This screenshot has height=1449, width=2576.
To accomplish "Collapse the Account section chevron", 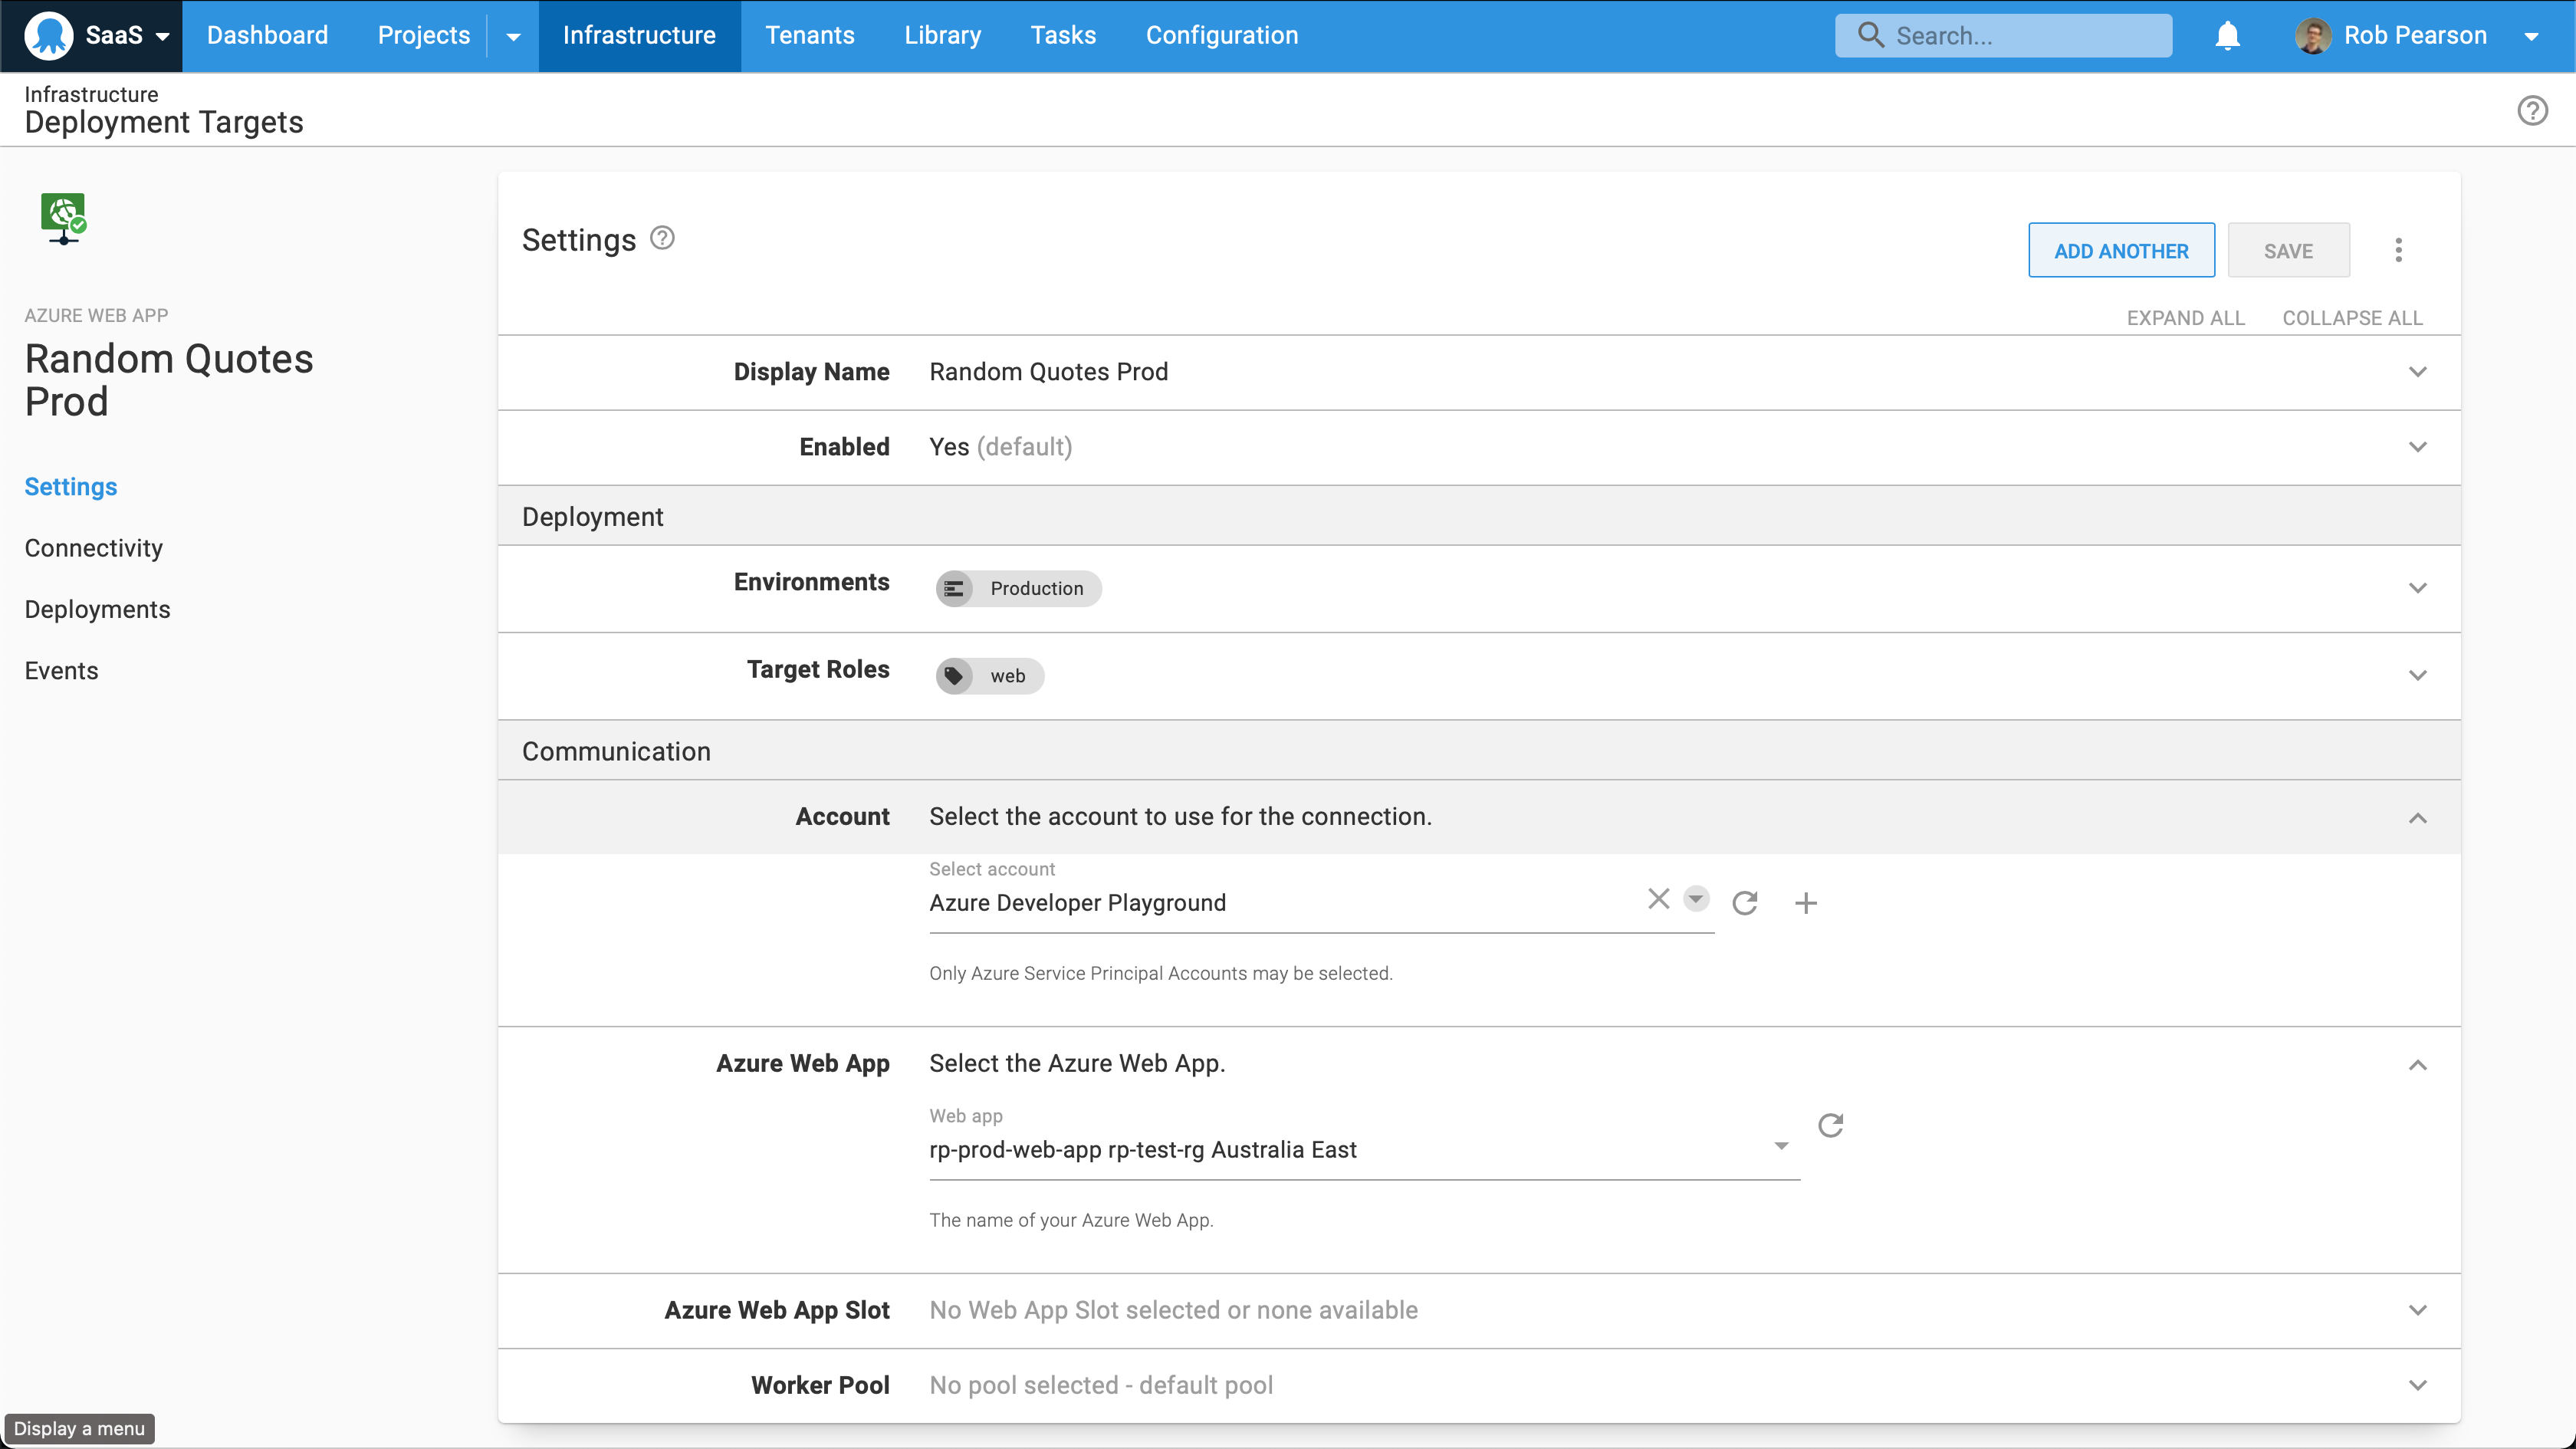I will click(x=2419, y=818).
